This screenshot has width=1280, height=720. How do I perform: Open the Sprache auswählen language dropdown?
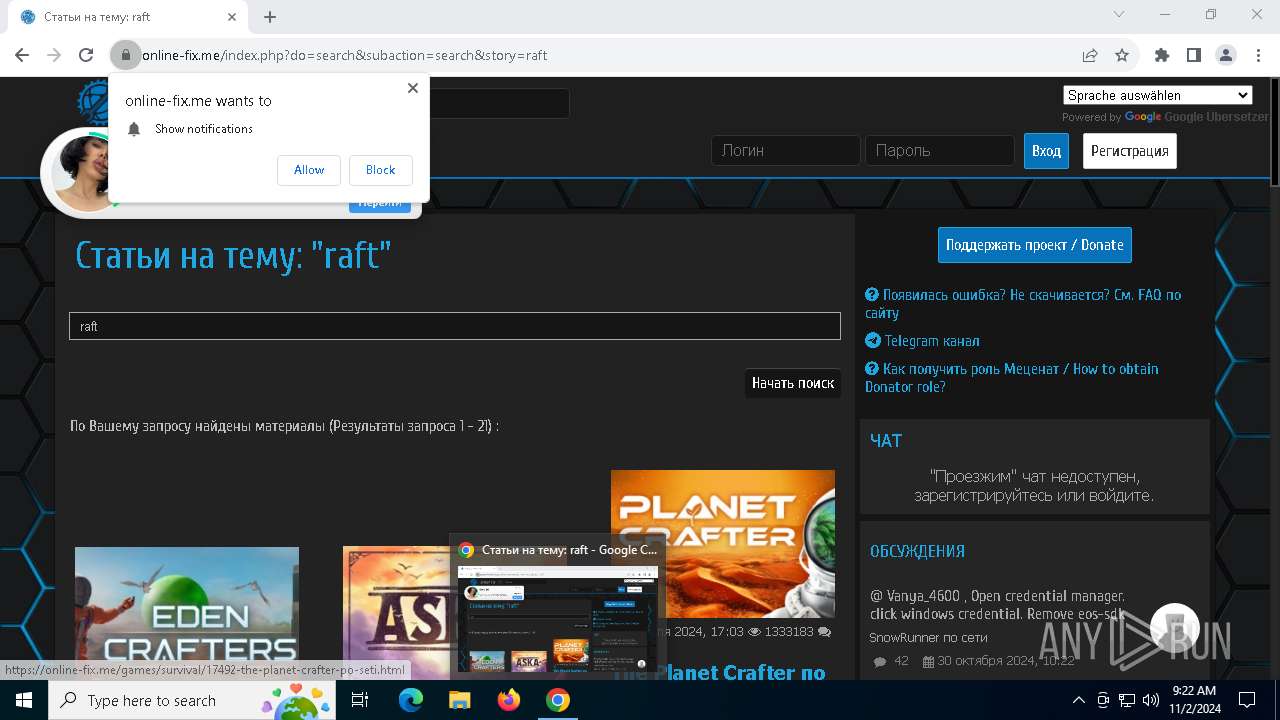pyautogui.click(x=1158, y=95)
